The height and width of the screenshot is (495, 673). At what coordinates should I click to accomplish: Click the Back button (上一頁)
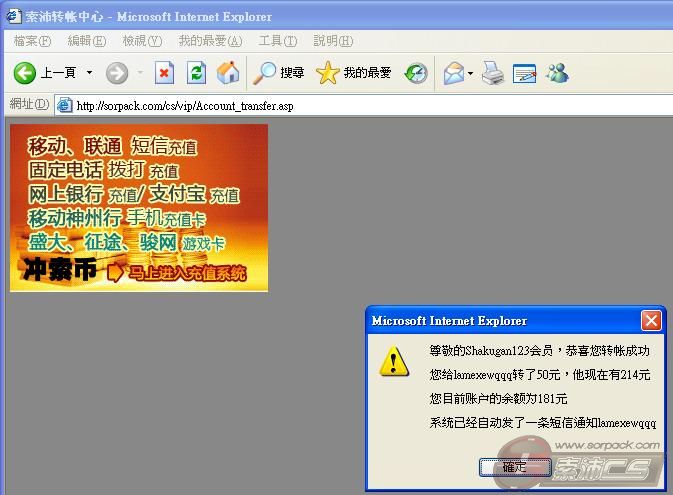[45, 73]
